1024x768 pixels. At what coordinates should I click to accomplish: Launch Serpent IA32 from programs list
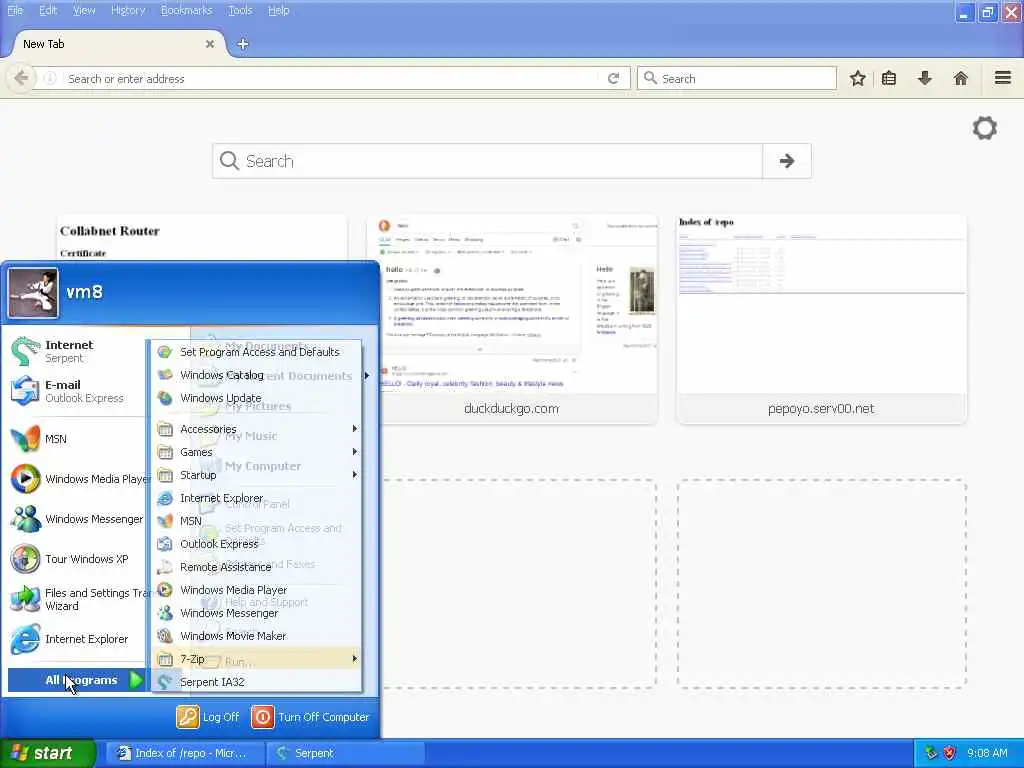(257, 682)
